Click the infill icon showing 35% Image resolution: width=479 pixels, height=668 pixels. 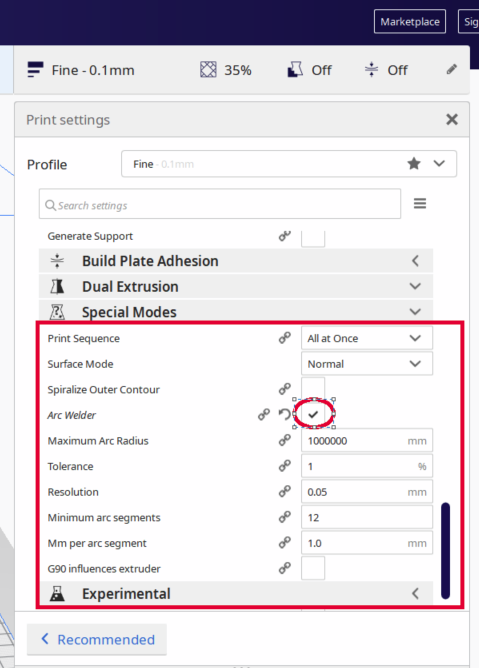pyautogui.click(x=208, y=69)
